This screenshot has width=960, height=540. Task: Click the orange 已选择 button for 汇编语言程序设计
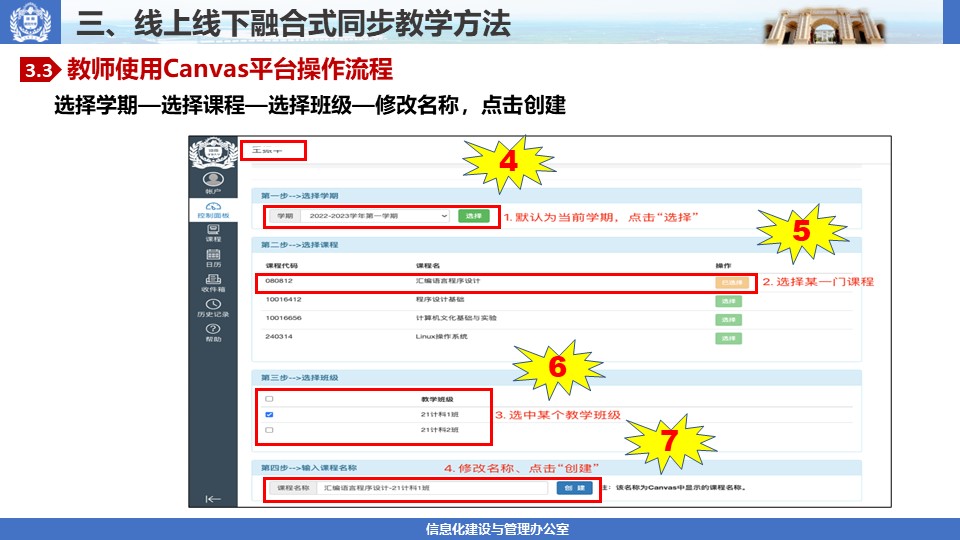point(732,283)
